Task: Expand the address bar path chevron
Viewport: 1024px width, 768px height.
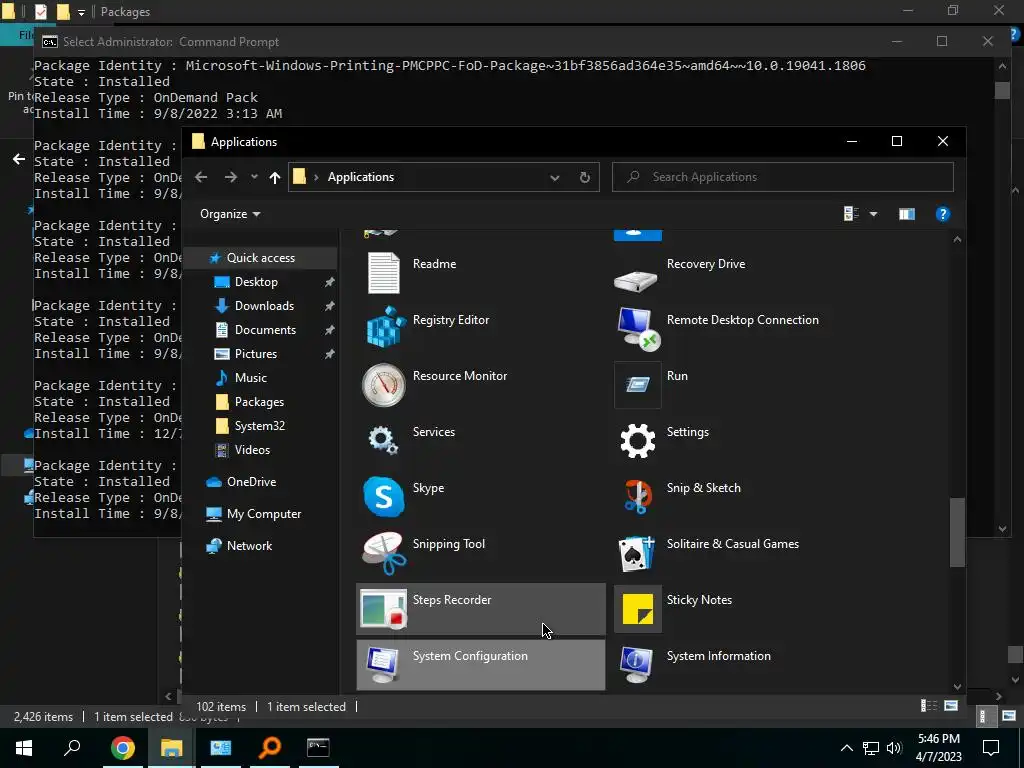Action: pos(316,177)
